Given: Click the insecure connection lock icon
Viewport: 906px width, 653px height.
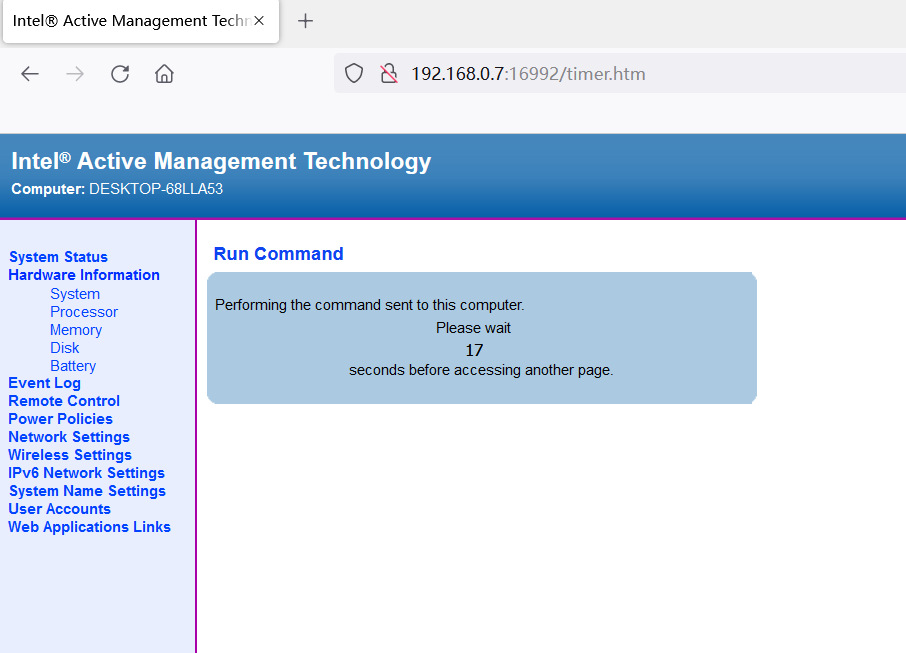Looking at the screenshot, I should pos(388,73).
